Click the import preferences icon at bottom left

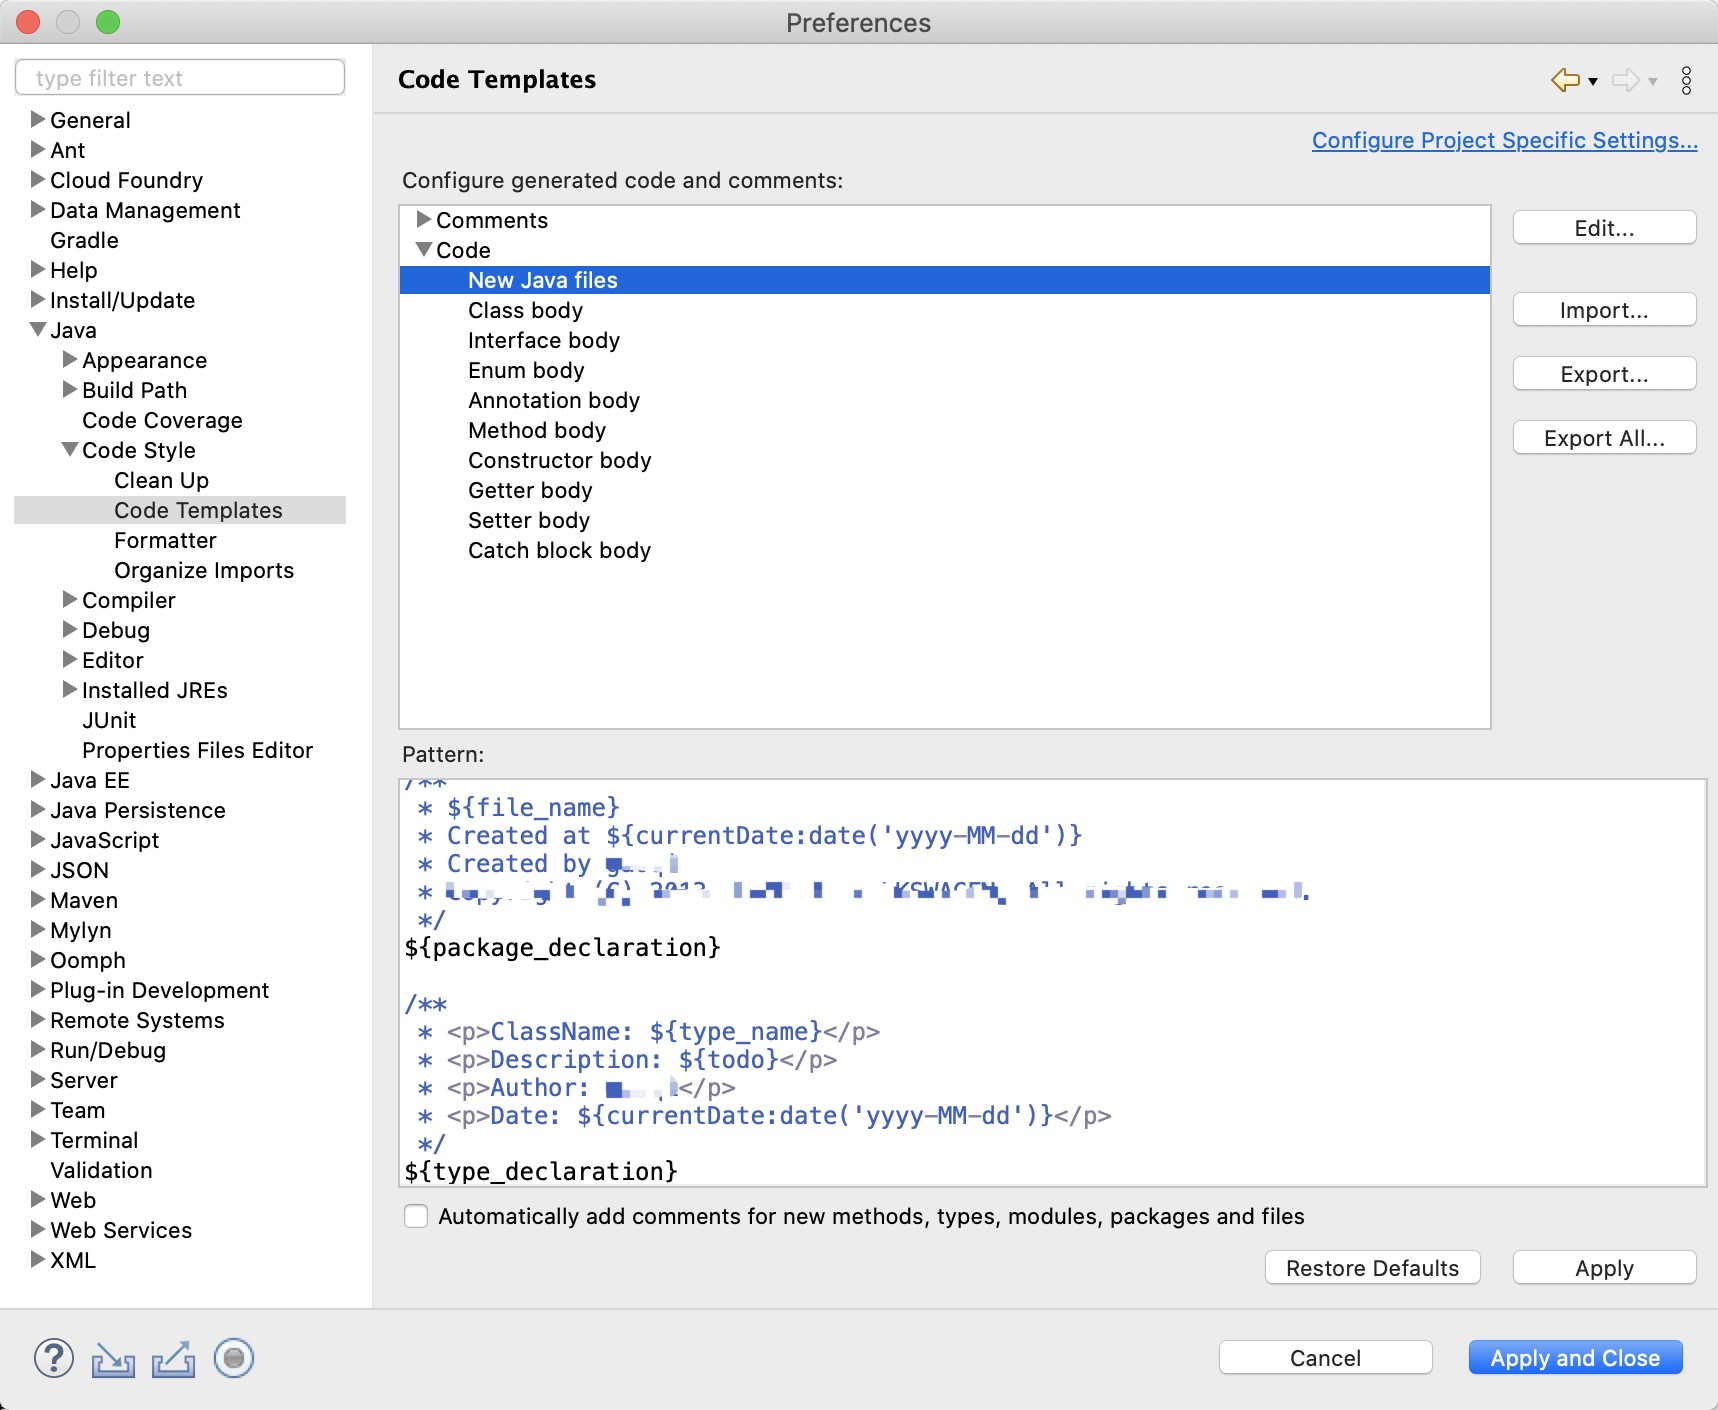tap(113, 1359)
